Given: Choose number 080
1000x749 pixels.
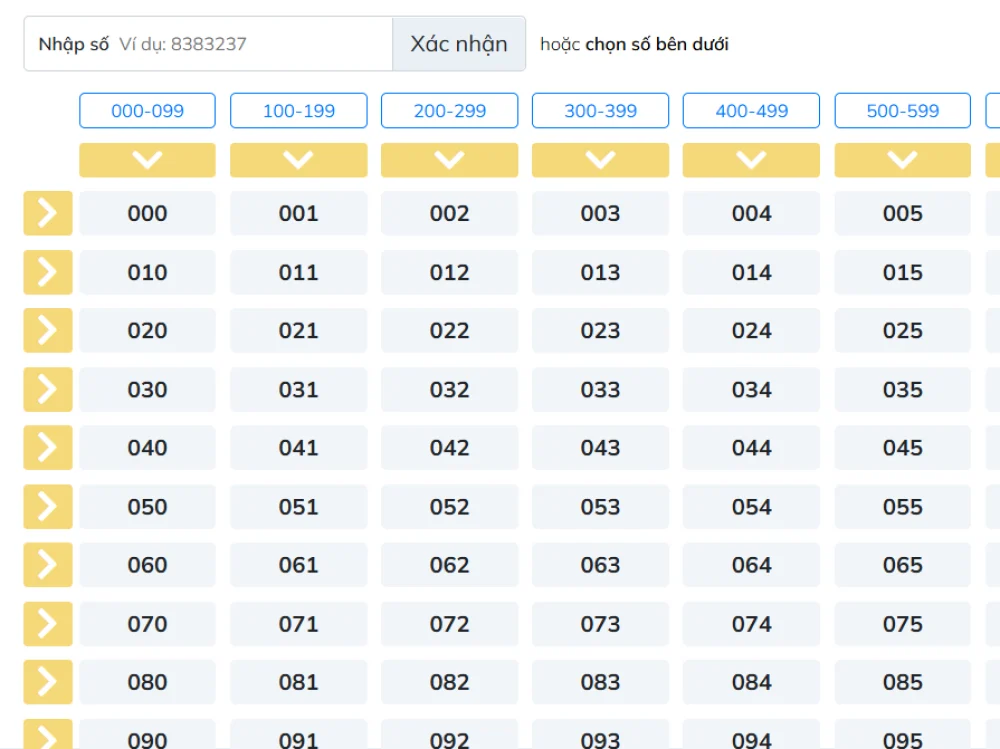Looking at the screenshot, I should 147,682.
